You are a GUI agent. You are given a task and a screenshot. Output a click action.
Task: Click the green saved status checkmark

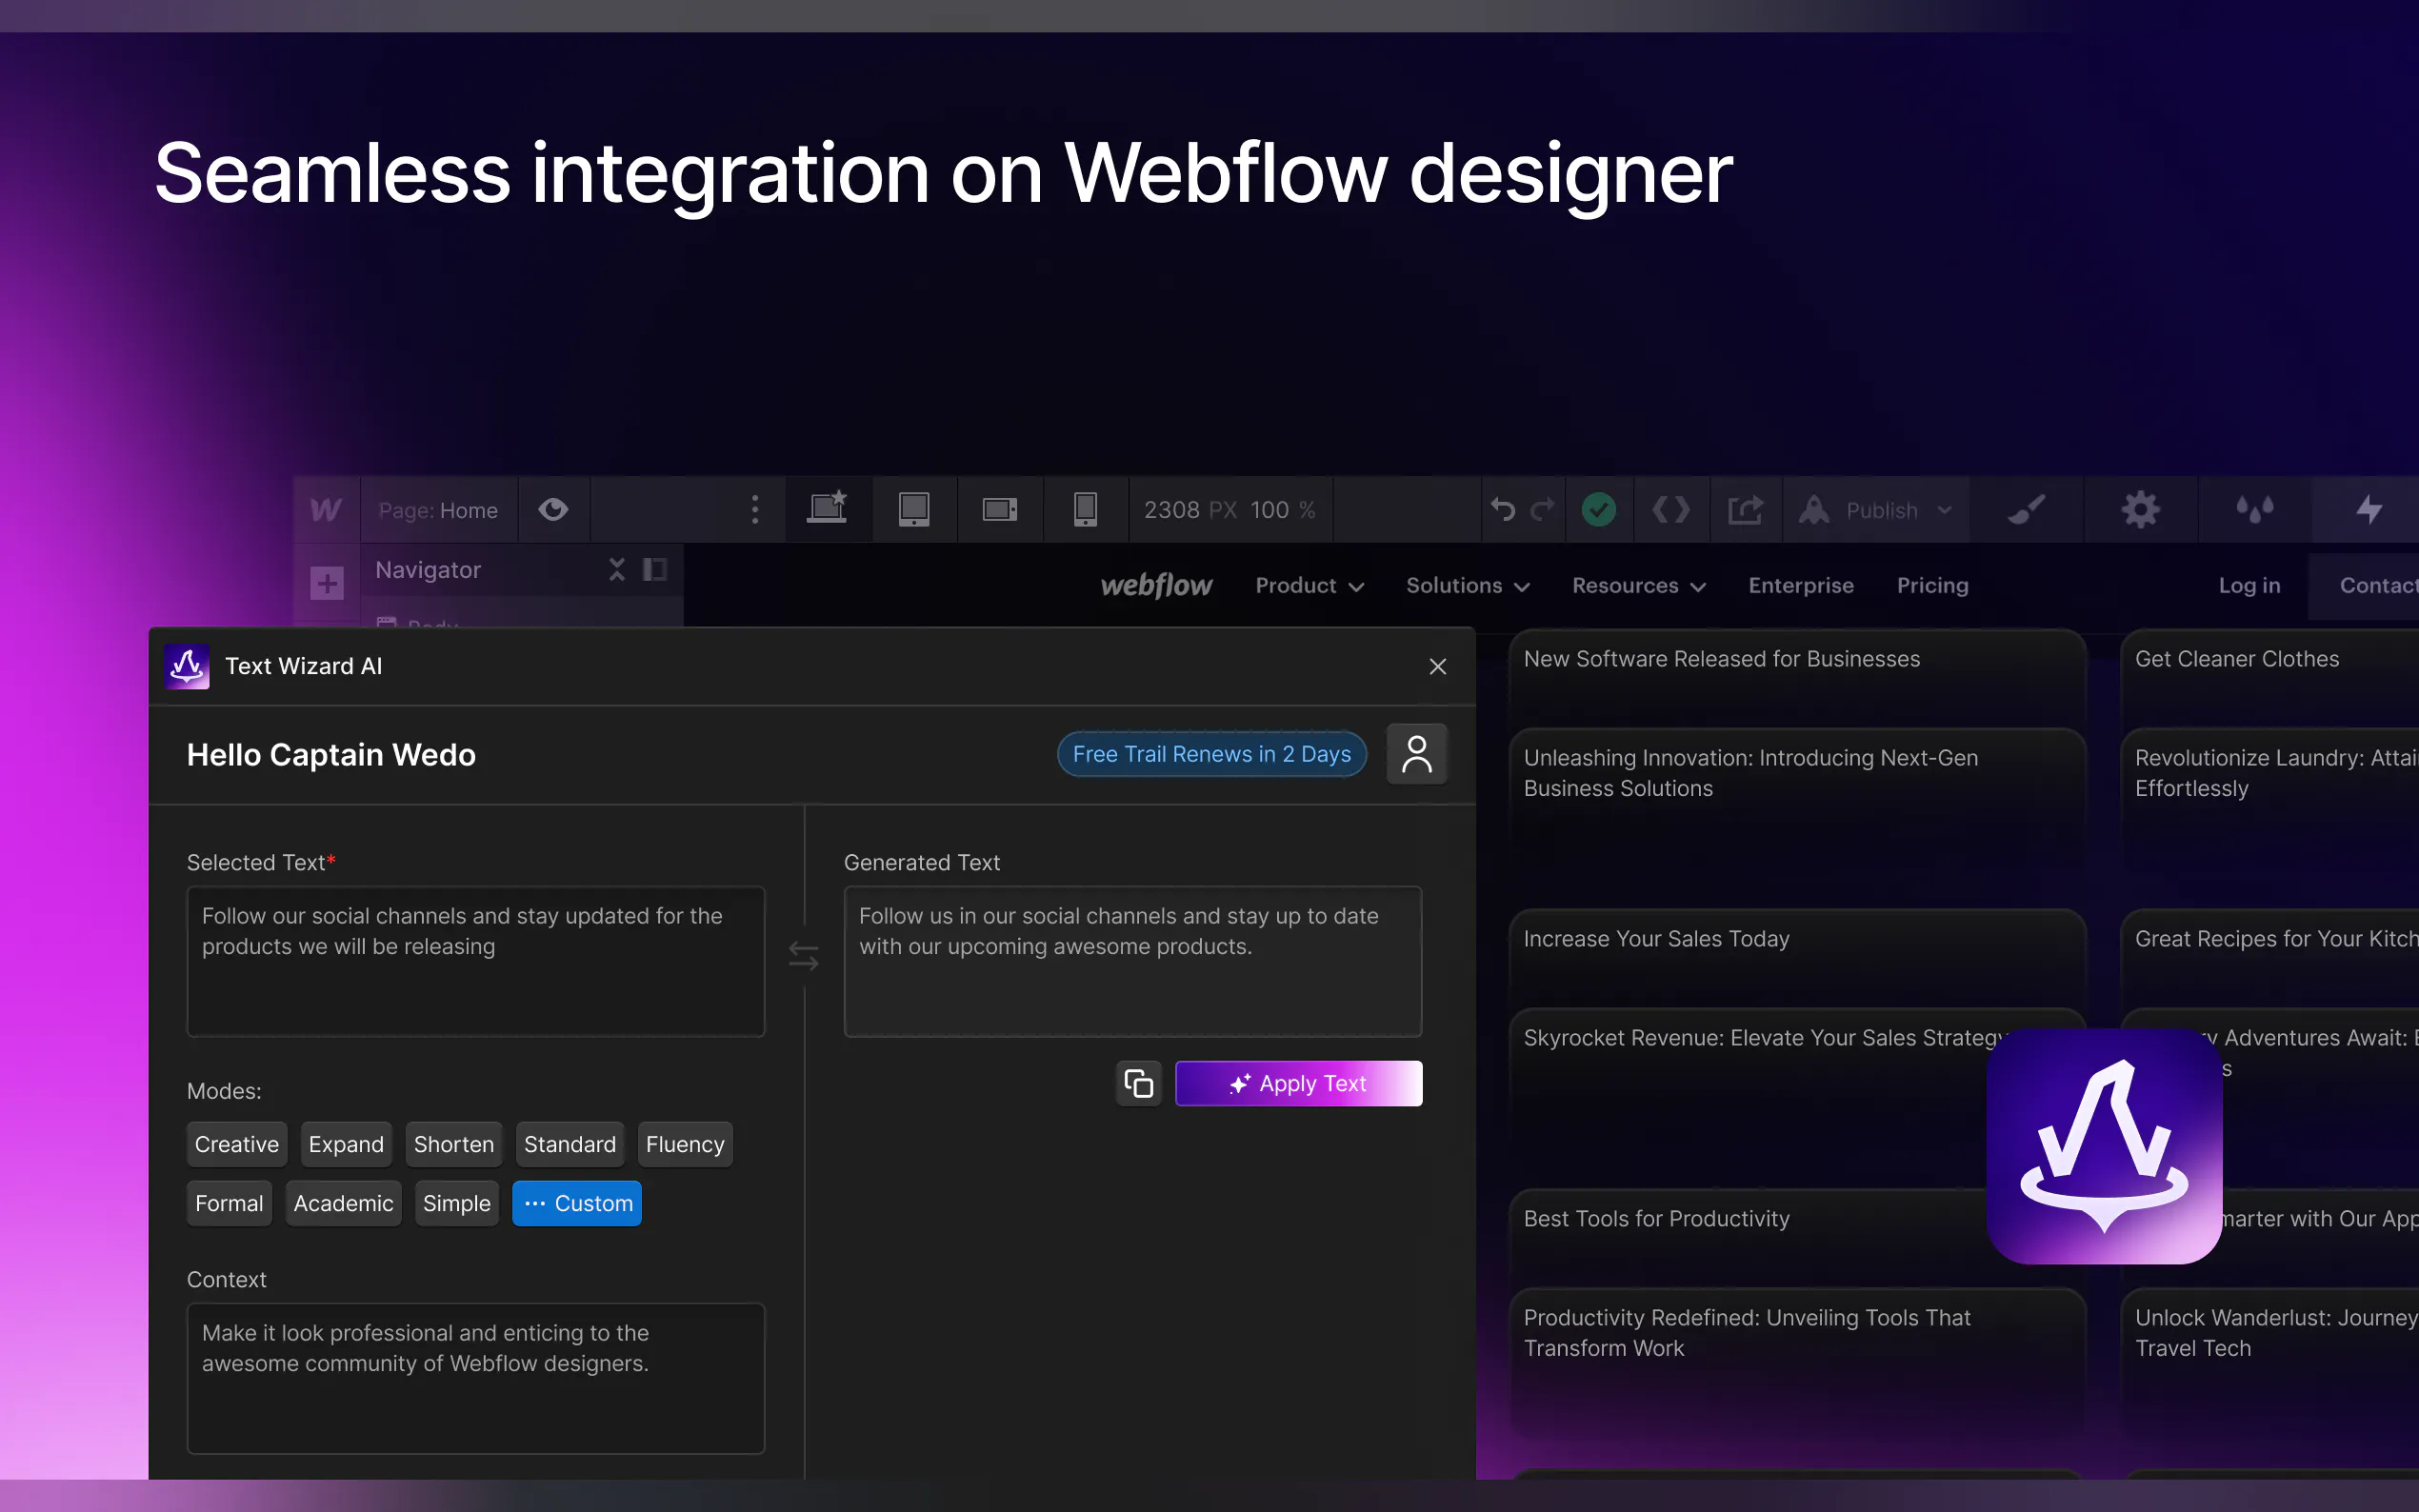click(x=1599, y=510)
